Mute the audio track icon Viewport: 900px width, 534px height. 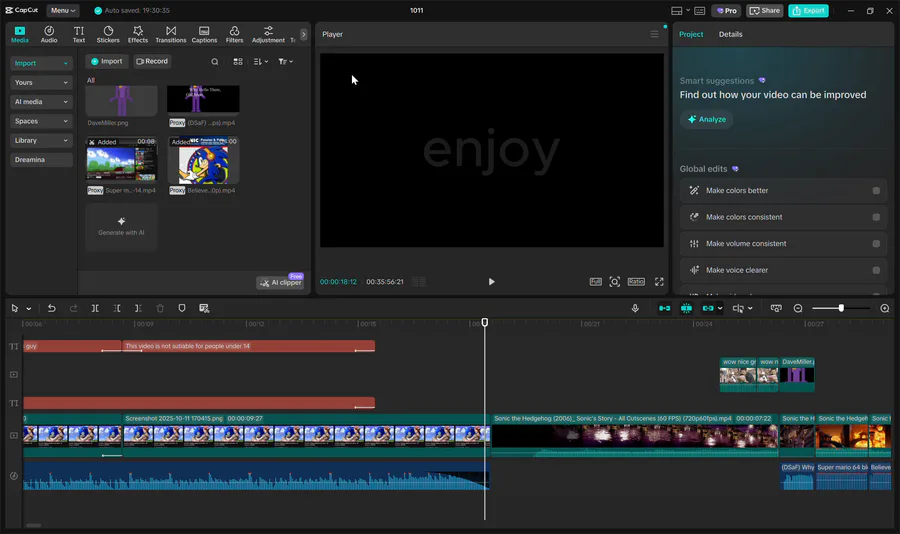(14, 475)
